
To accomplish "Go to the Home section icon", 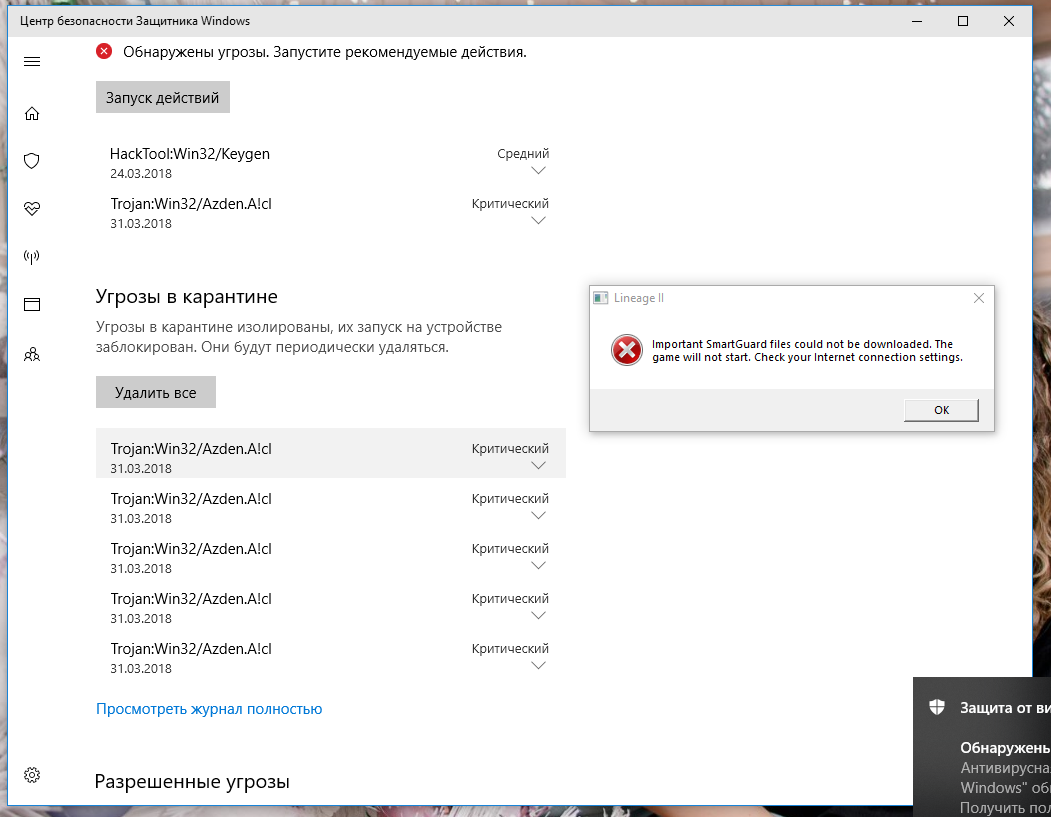I will pyautogui.click(x=32, y=114).
